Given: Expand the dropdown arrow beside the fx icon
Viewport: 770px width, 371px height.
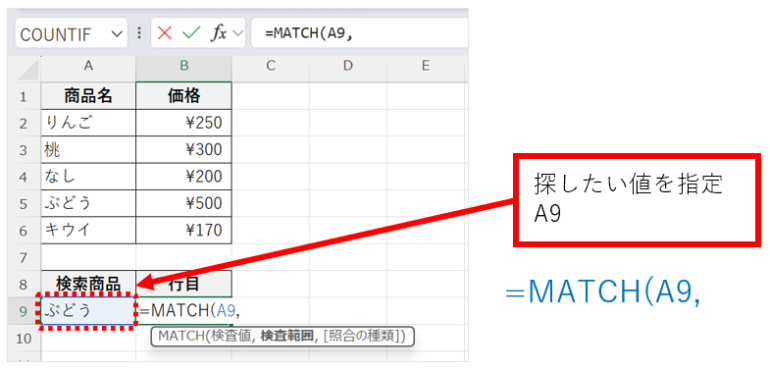Looking at the screenshot, I should [238, 33].
